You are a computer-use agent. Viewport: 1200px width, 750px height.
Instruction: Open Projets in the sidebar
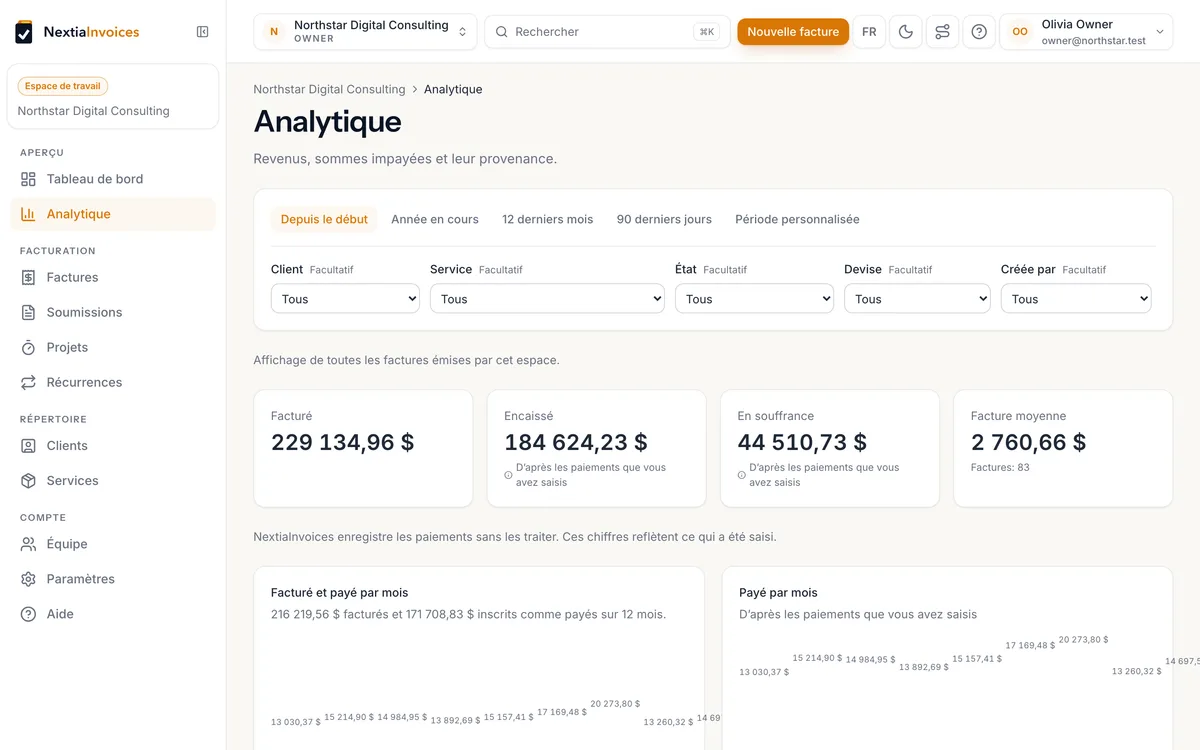coord(113,347)
